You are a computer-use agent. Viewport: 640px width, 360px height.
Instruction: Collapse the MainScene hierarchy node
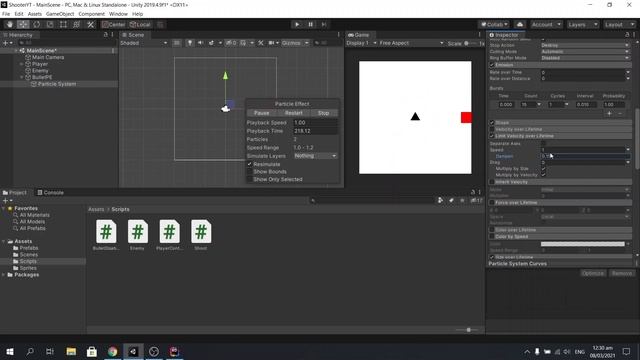16,51
